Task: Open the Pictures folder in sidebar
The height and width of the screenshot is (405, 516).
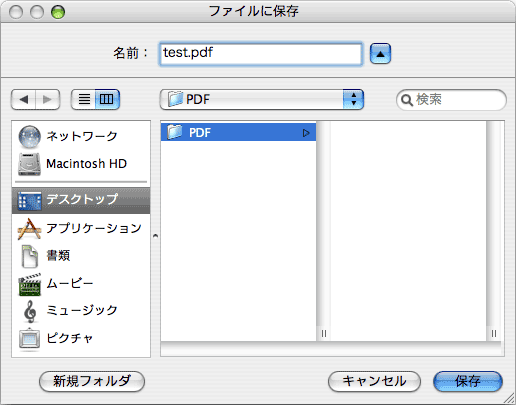Action: 81,338
